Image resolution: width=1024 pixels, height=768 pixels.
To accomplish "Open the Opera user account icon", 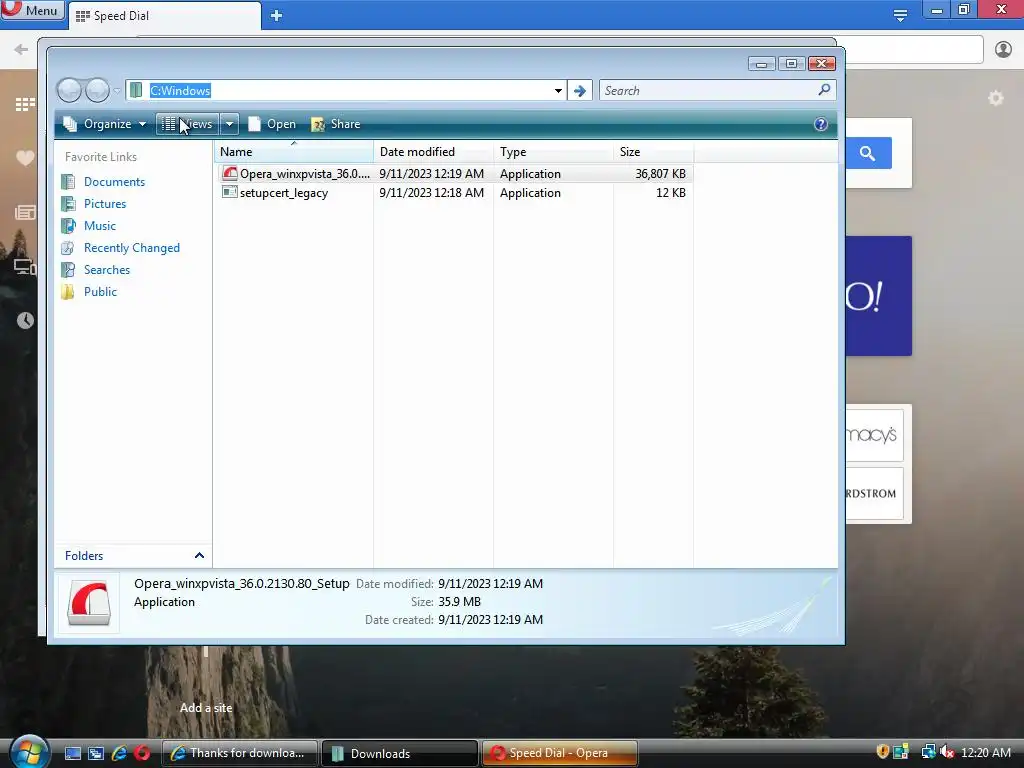I will click(x=1003, y=49).
